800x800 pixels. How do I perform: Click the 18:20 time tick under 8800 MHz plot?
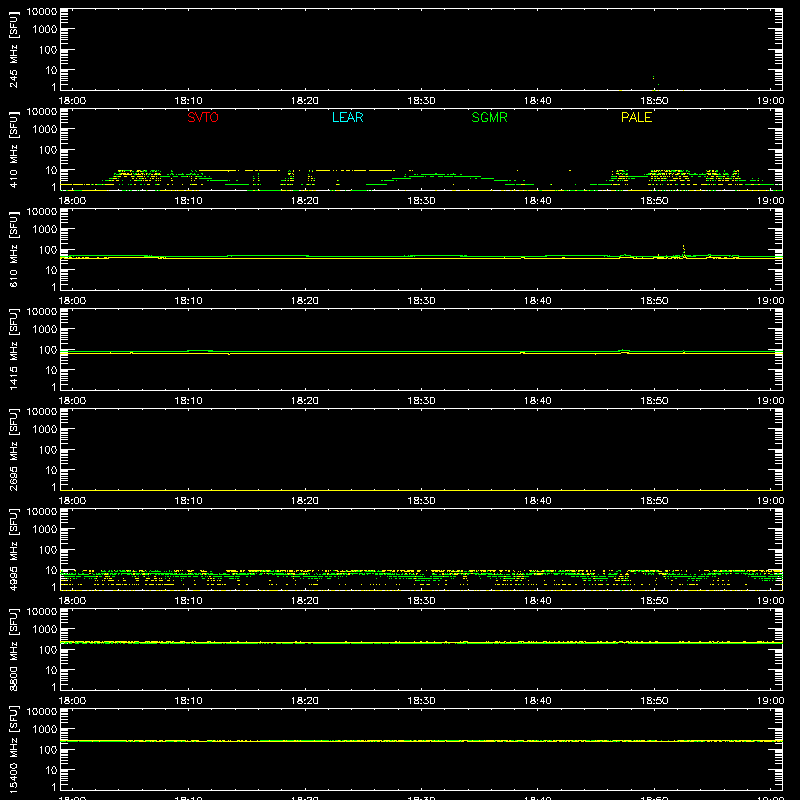click(305, 701)
